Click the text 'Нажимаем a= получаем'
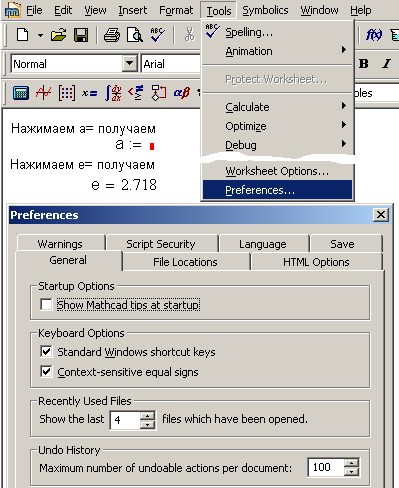Image resolution: width=399 pixels, height=488 pixels. pos(83,128)
